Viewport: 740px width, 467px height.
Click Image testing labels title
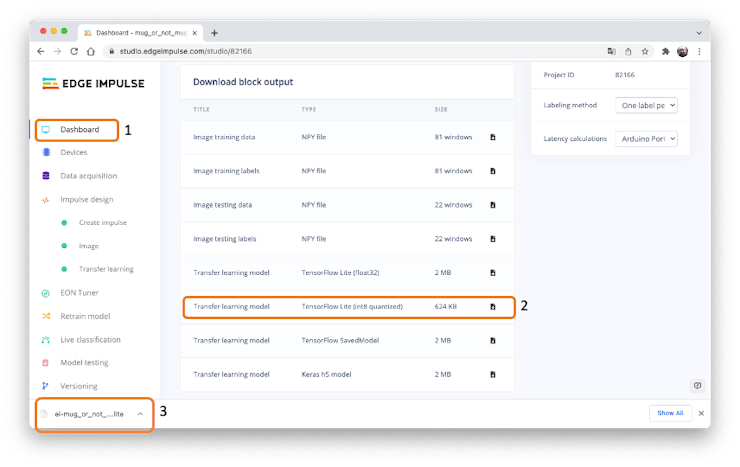225,239
